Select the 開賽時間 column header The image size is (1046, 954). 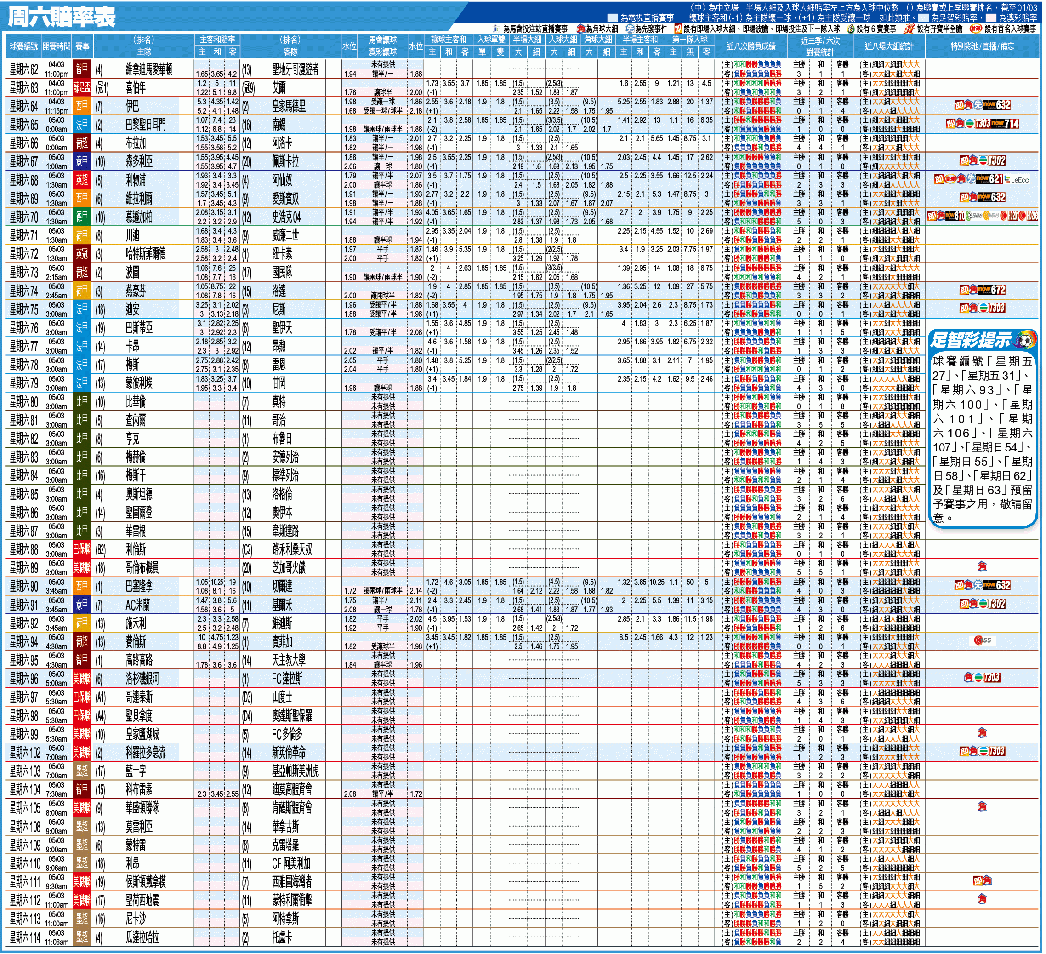pos(56,47)
